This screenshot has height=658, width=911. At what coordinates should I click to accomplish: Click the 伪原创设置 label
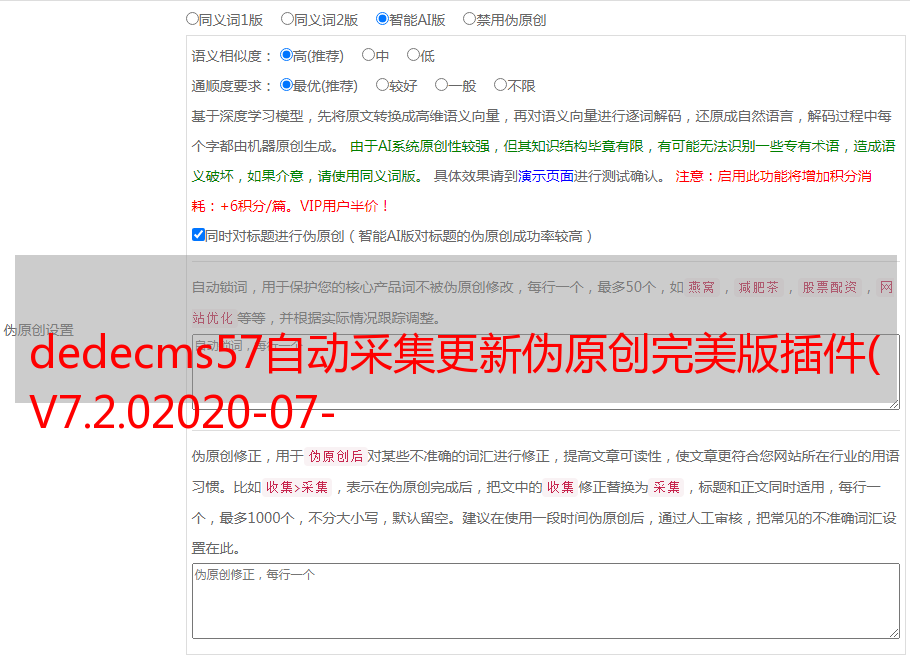tap(38, 330)
